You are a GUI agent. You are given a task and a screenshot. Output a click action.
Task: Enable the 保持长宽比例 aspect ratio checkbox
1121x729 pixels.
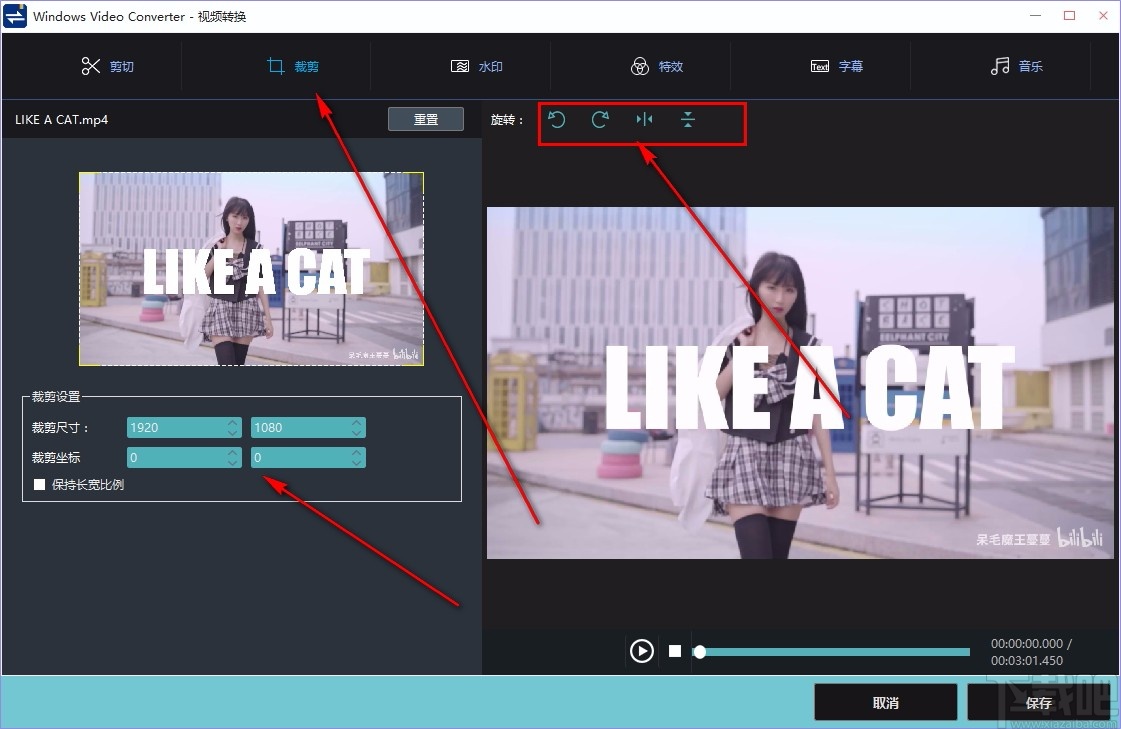[x=40, y=485]
